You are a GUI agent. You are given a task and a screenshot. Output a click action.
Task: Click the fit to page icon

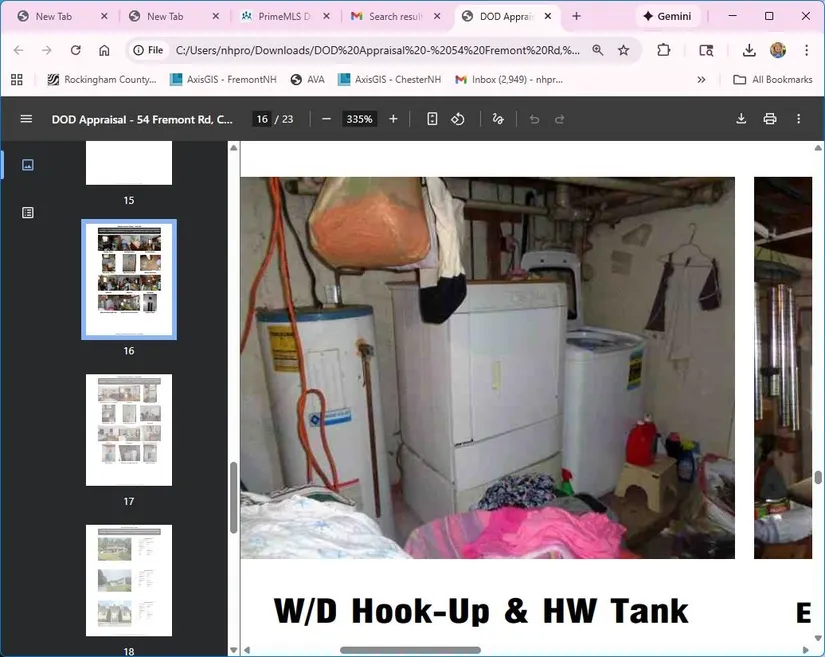coord(432,119)
